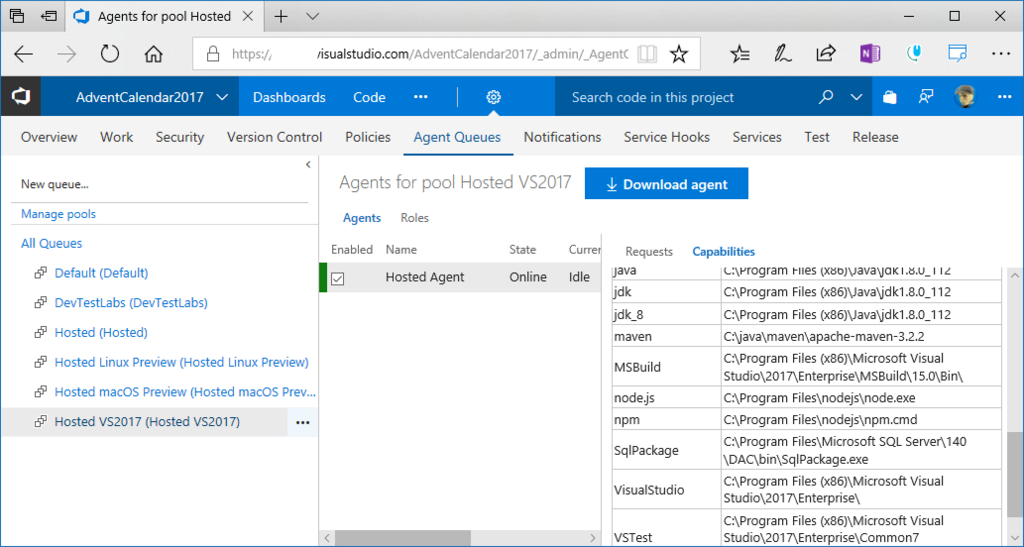Viewport: 1024px width, 547px height.
Task: Toggle Hosted Agent enabled checkbox
Action: tap(338, 279)
